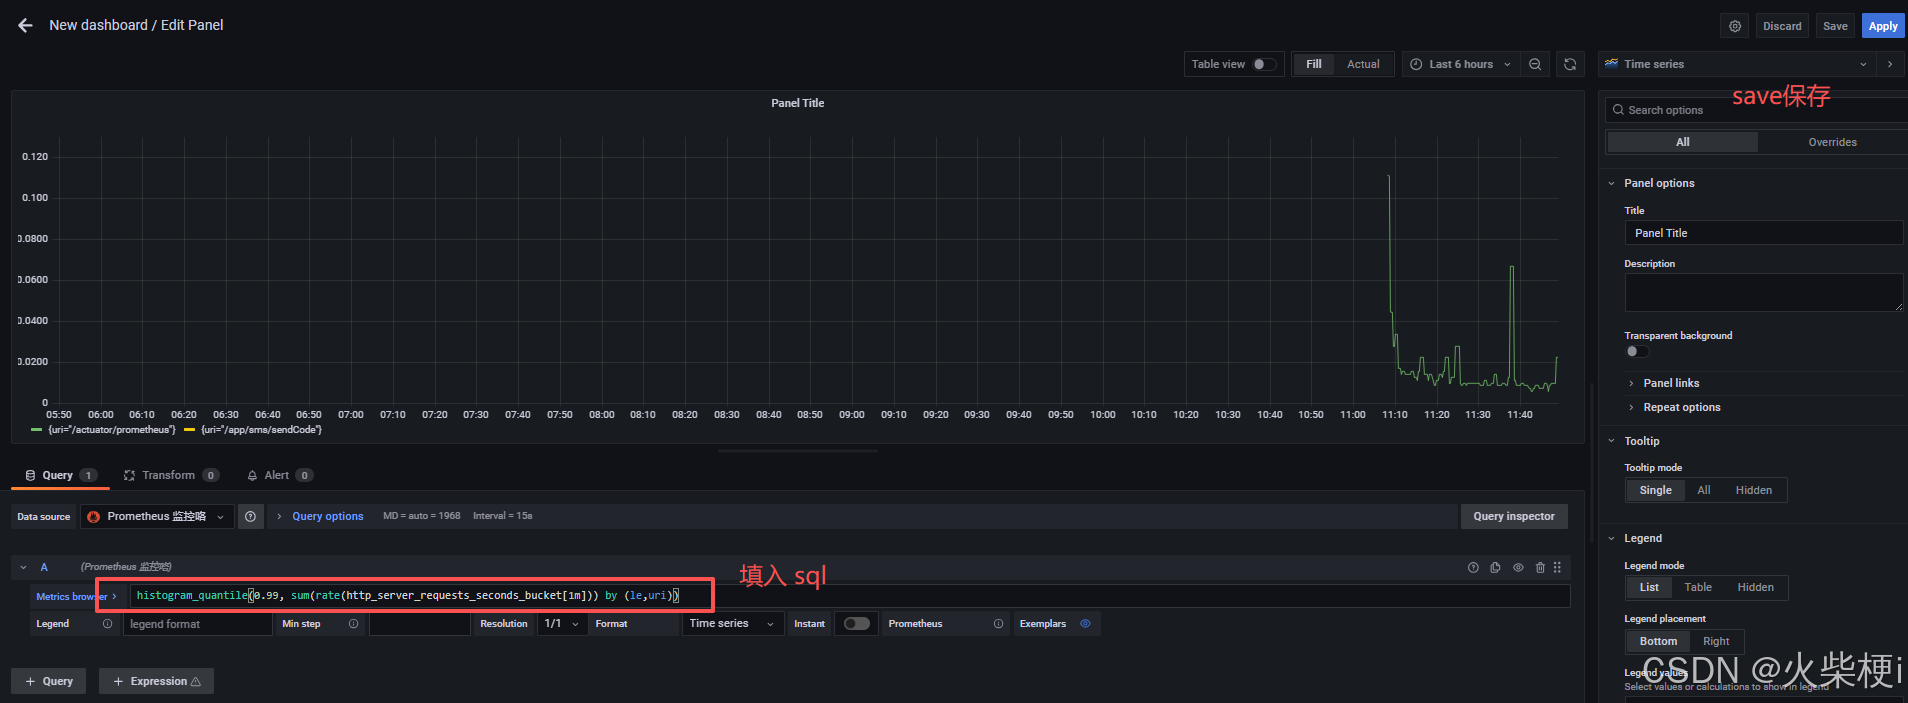Screen dimensions: 1908x703
Task: Min step info icon
Action: (353, 623)
